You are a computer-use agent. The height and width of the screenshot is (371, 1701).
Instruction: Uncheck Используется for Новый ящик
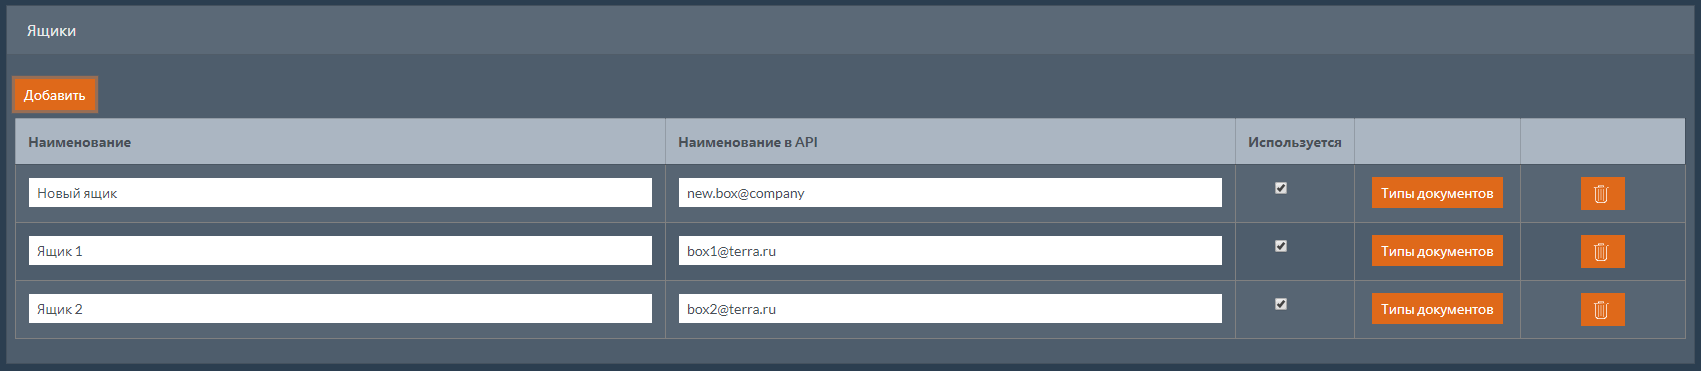click(x=1281, y=188)
